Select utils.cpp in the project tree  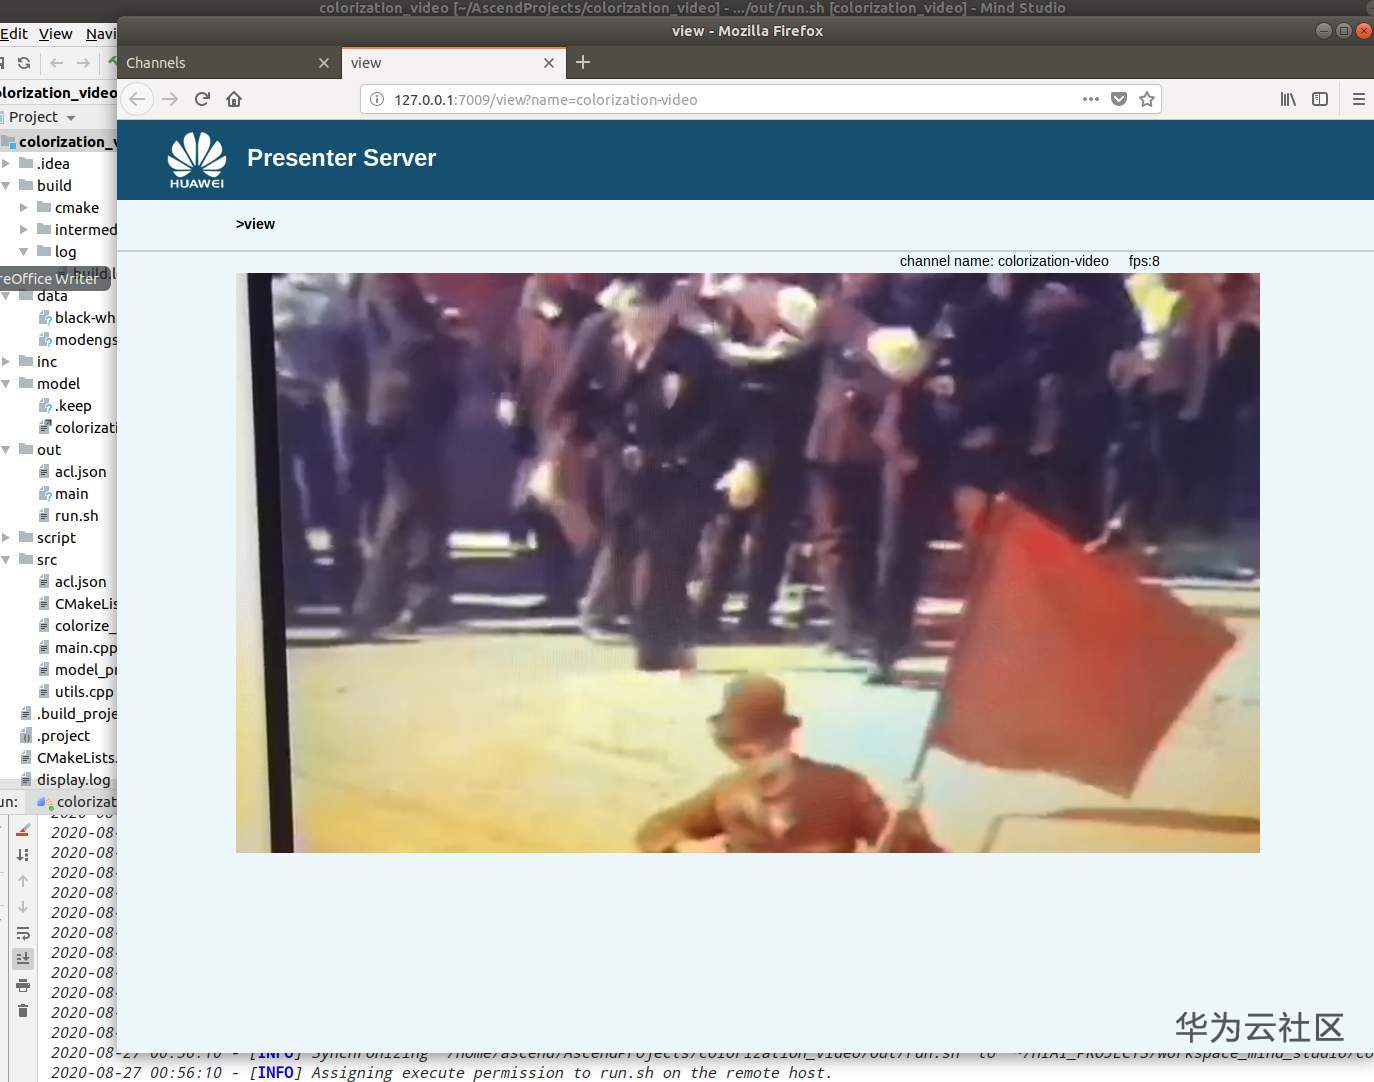coord(76,691)
